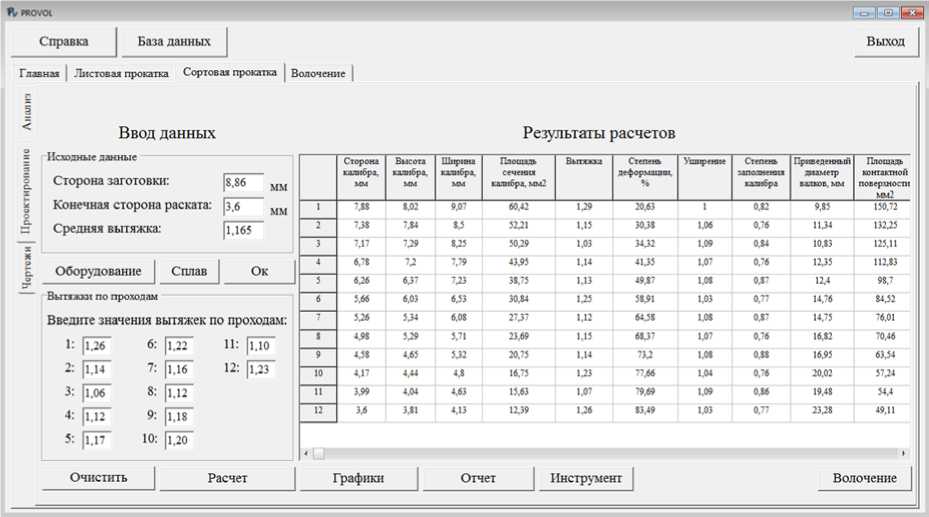Click the table scrollbar left arrow

click(x=306, y=454)
